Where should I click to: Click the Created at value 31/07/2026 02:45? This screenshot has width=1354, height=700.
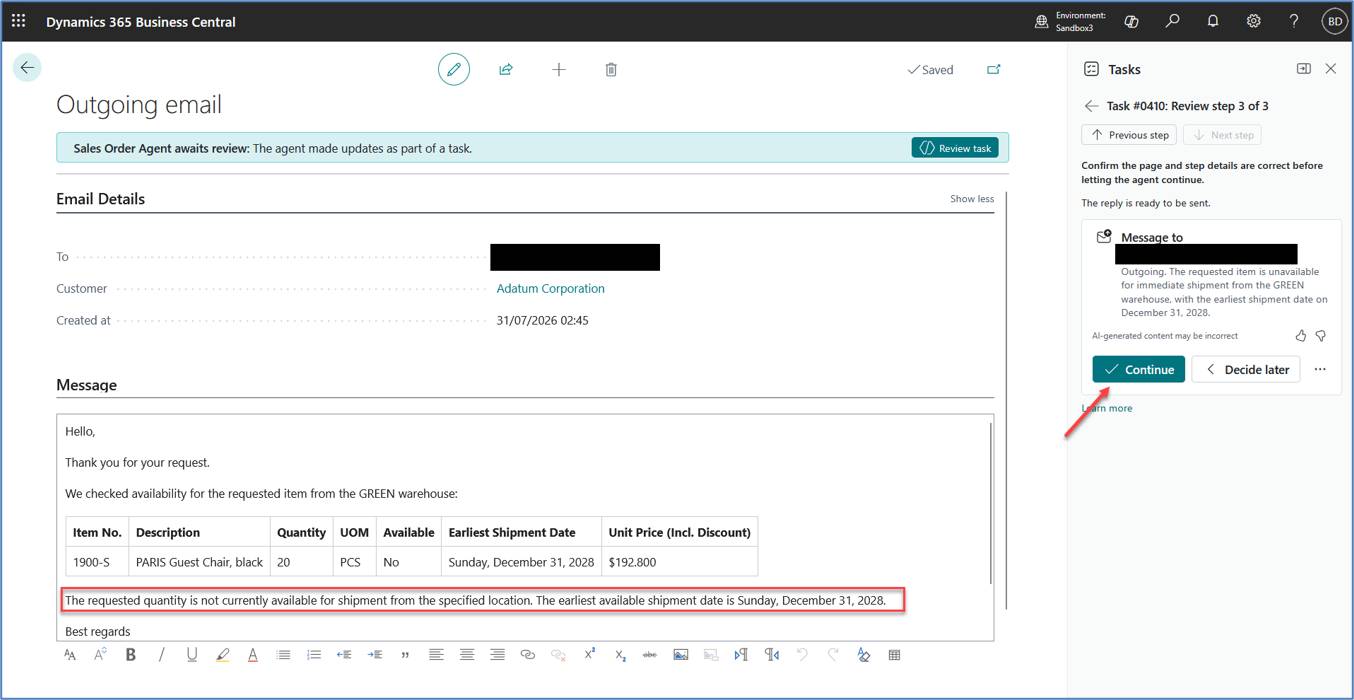pyautogui.click(x=543, y=321)
